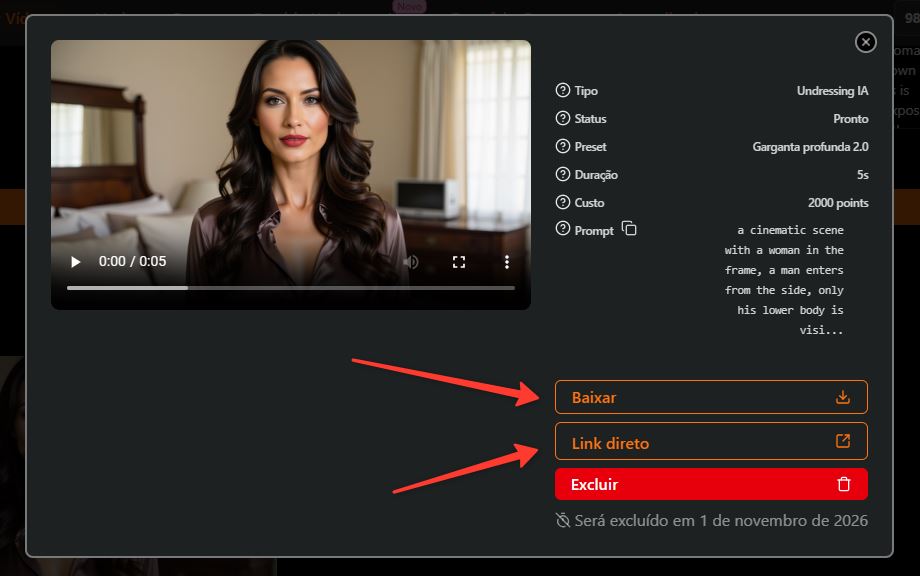Click the video progress bar

click(291, 288)
